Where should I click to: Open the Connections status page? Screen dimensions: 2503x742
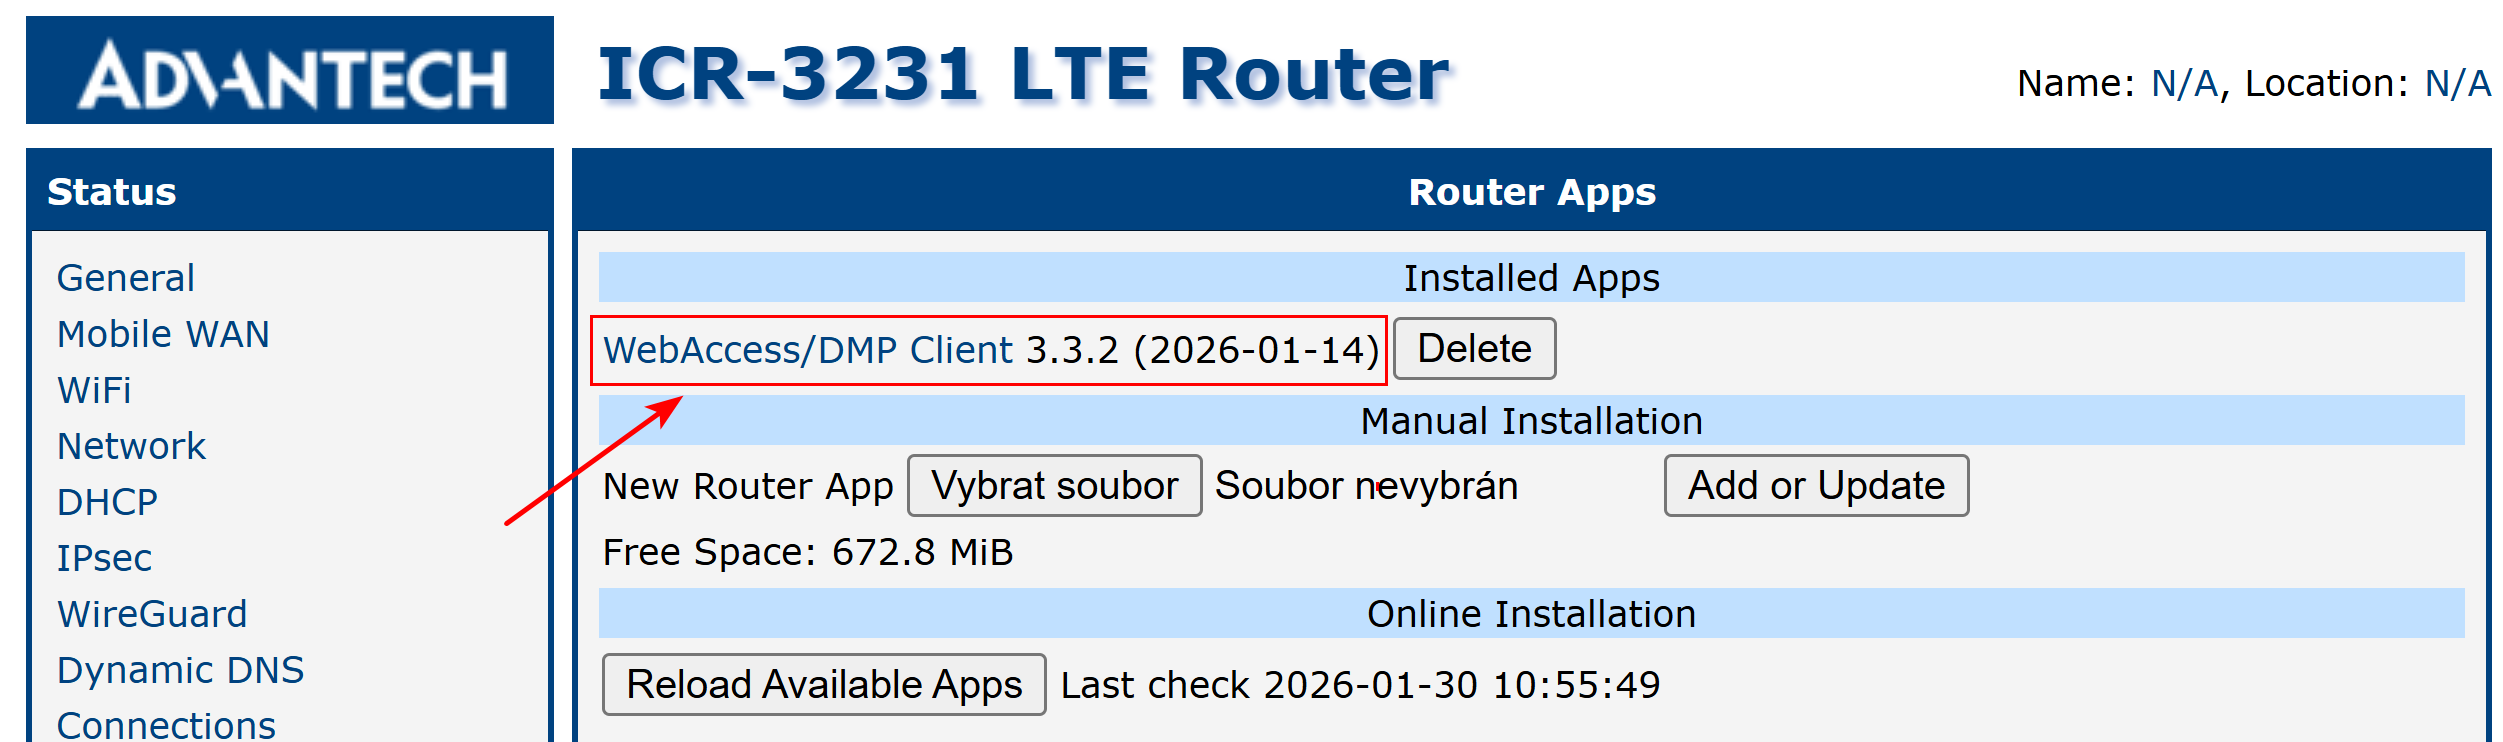(x=166, y=724)
